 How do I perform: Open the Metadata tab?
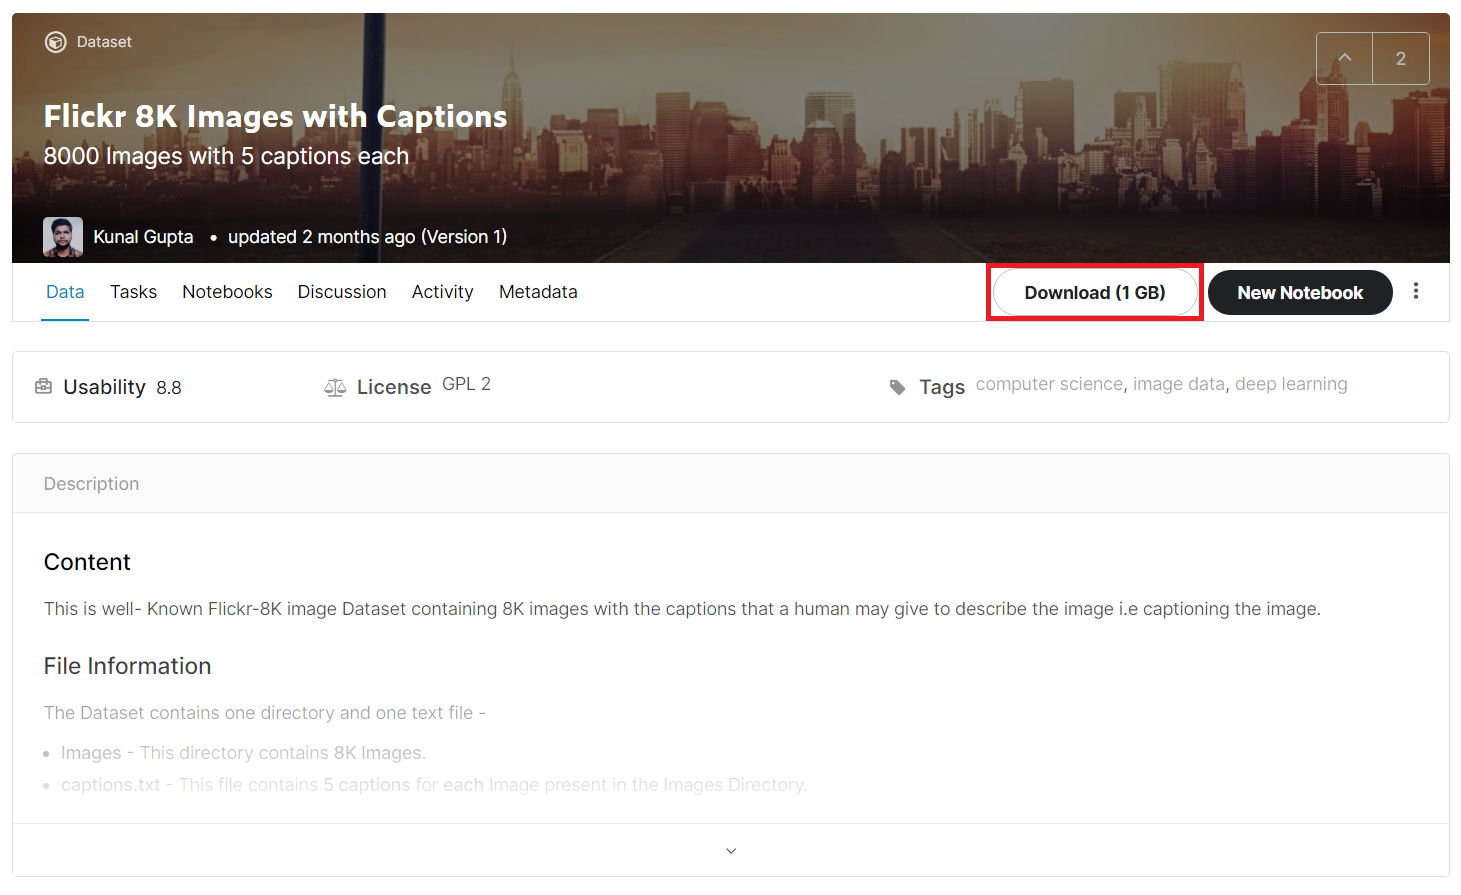click(x=538, y=292)
